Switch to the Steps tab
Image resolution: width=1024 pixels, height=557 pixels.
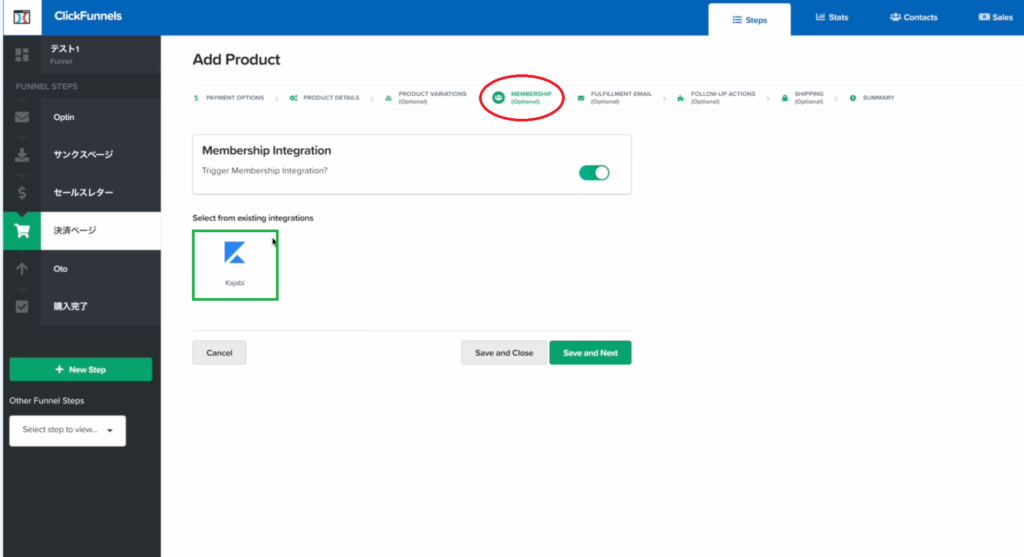749,20
